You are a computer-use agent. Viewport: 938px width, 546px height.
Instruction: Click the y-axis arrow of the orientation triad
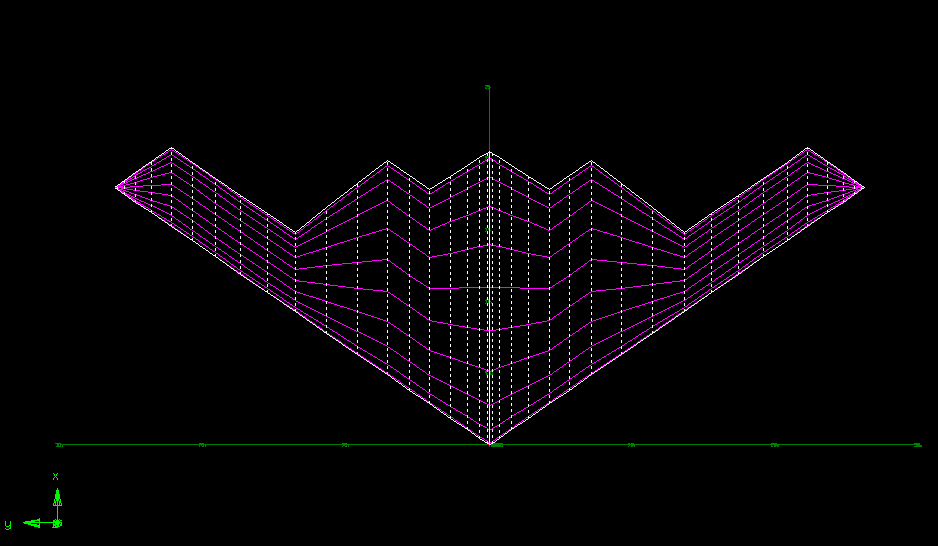34,522
